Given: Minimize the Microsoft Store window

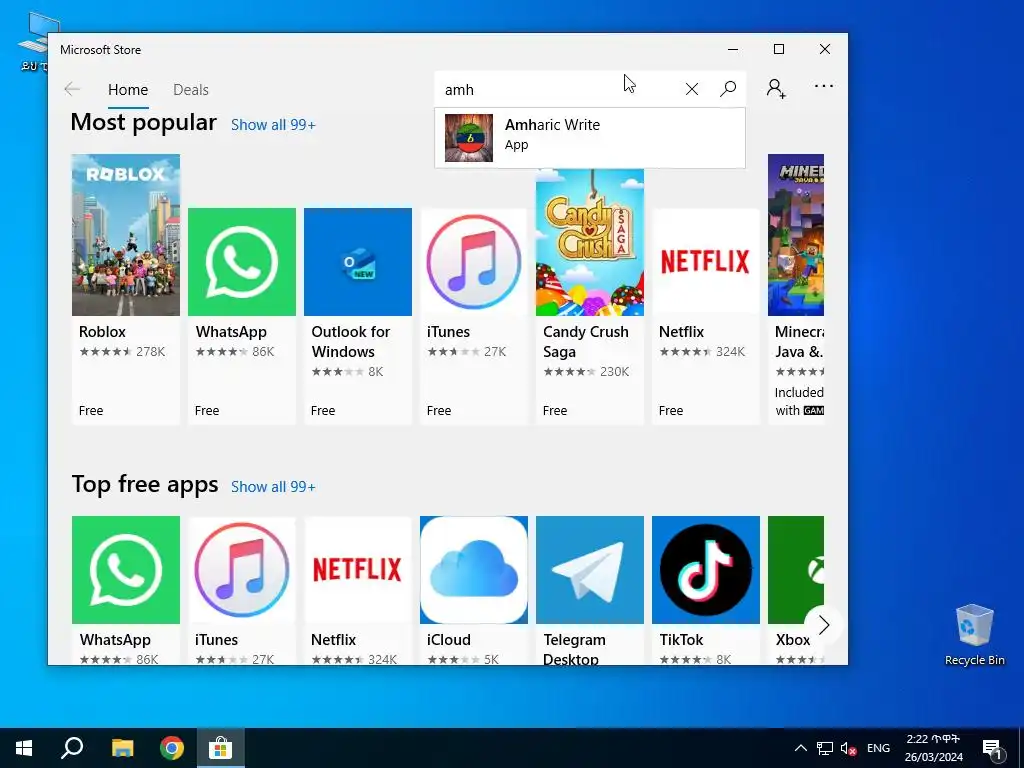Looking at the screenshot, I should (733, 50).
